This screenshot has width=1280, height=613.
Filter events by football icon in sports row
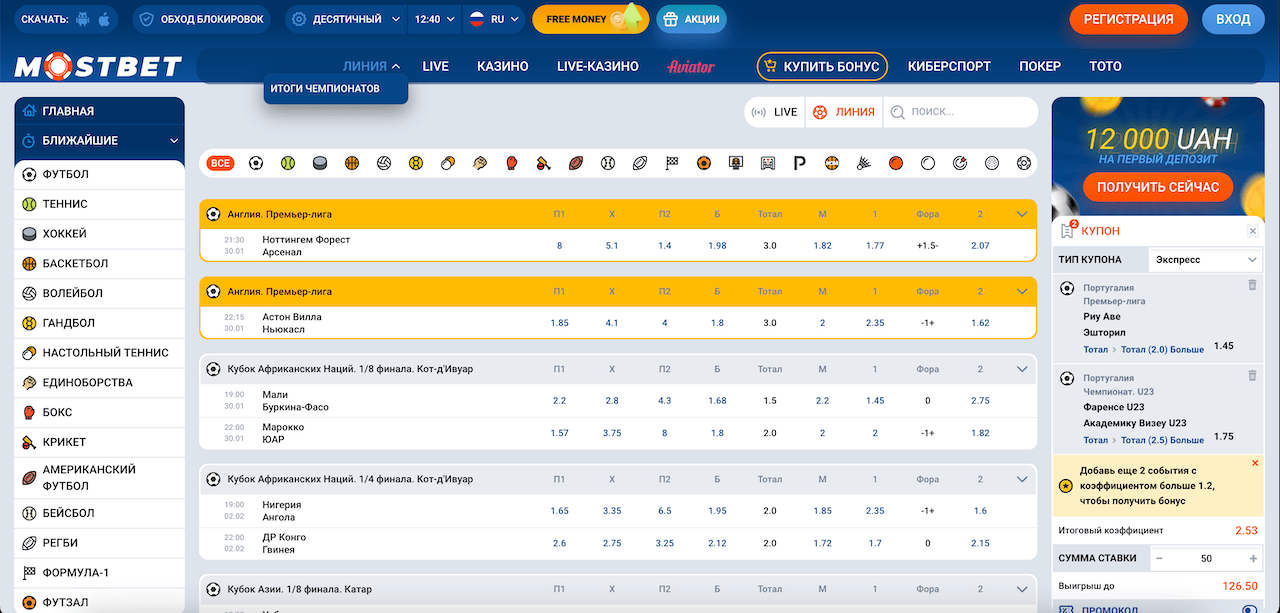pyautogui.click(x=256, y=163)
